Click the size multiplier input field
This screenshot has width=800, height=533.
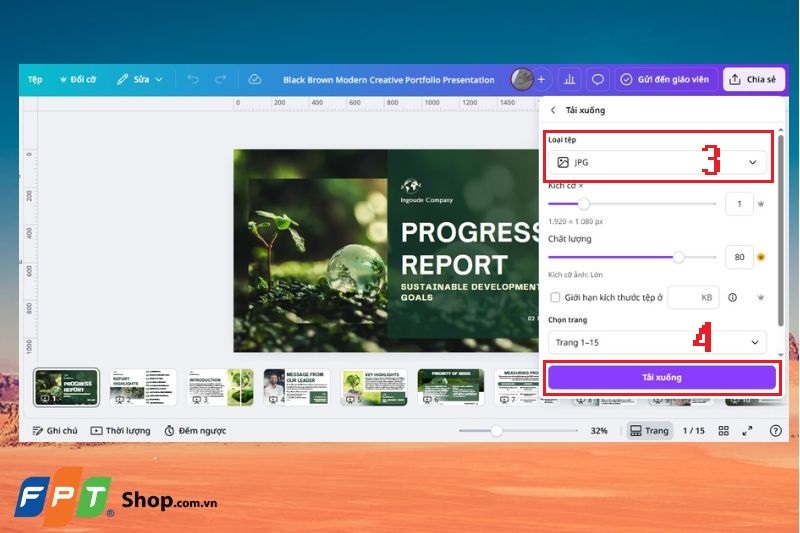tap(739, 204)
